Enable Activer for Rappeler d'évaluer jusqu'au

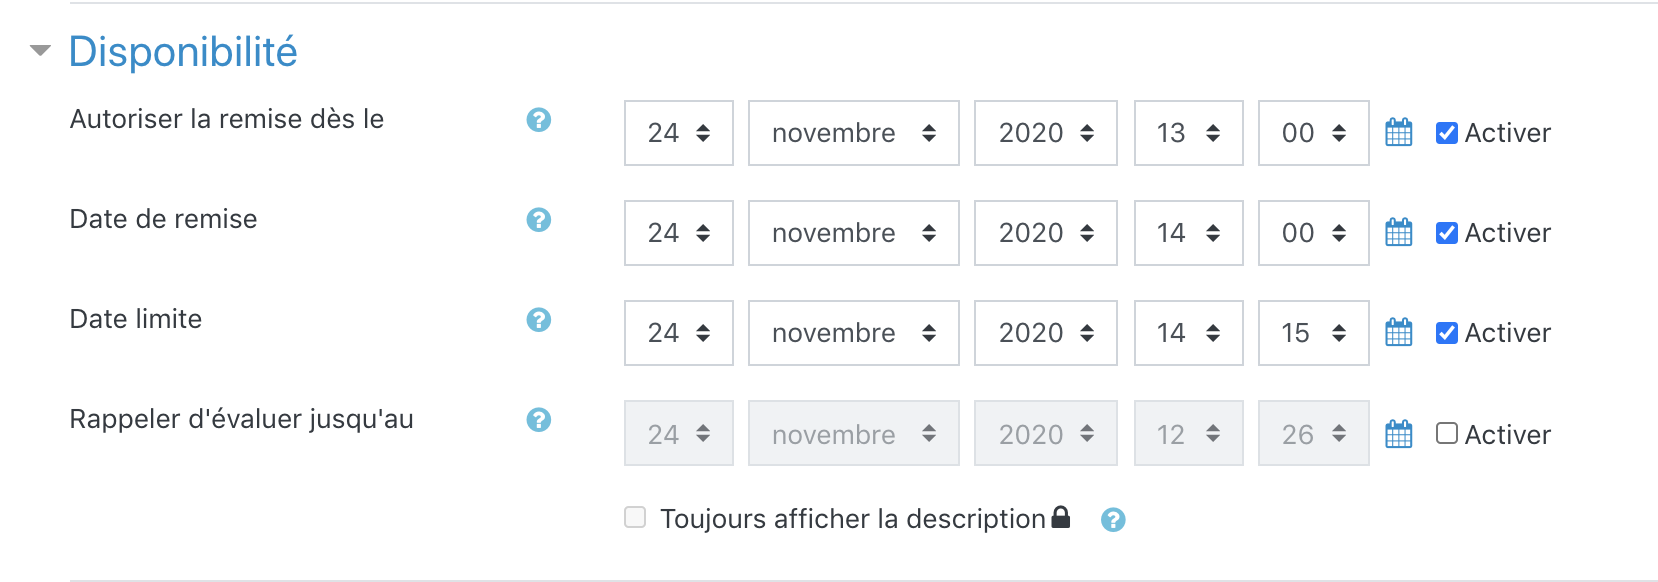tap(1446, 433)
